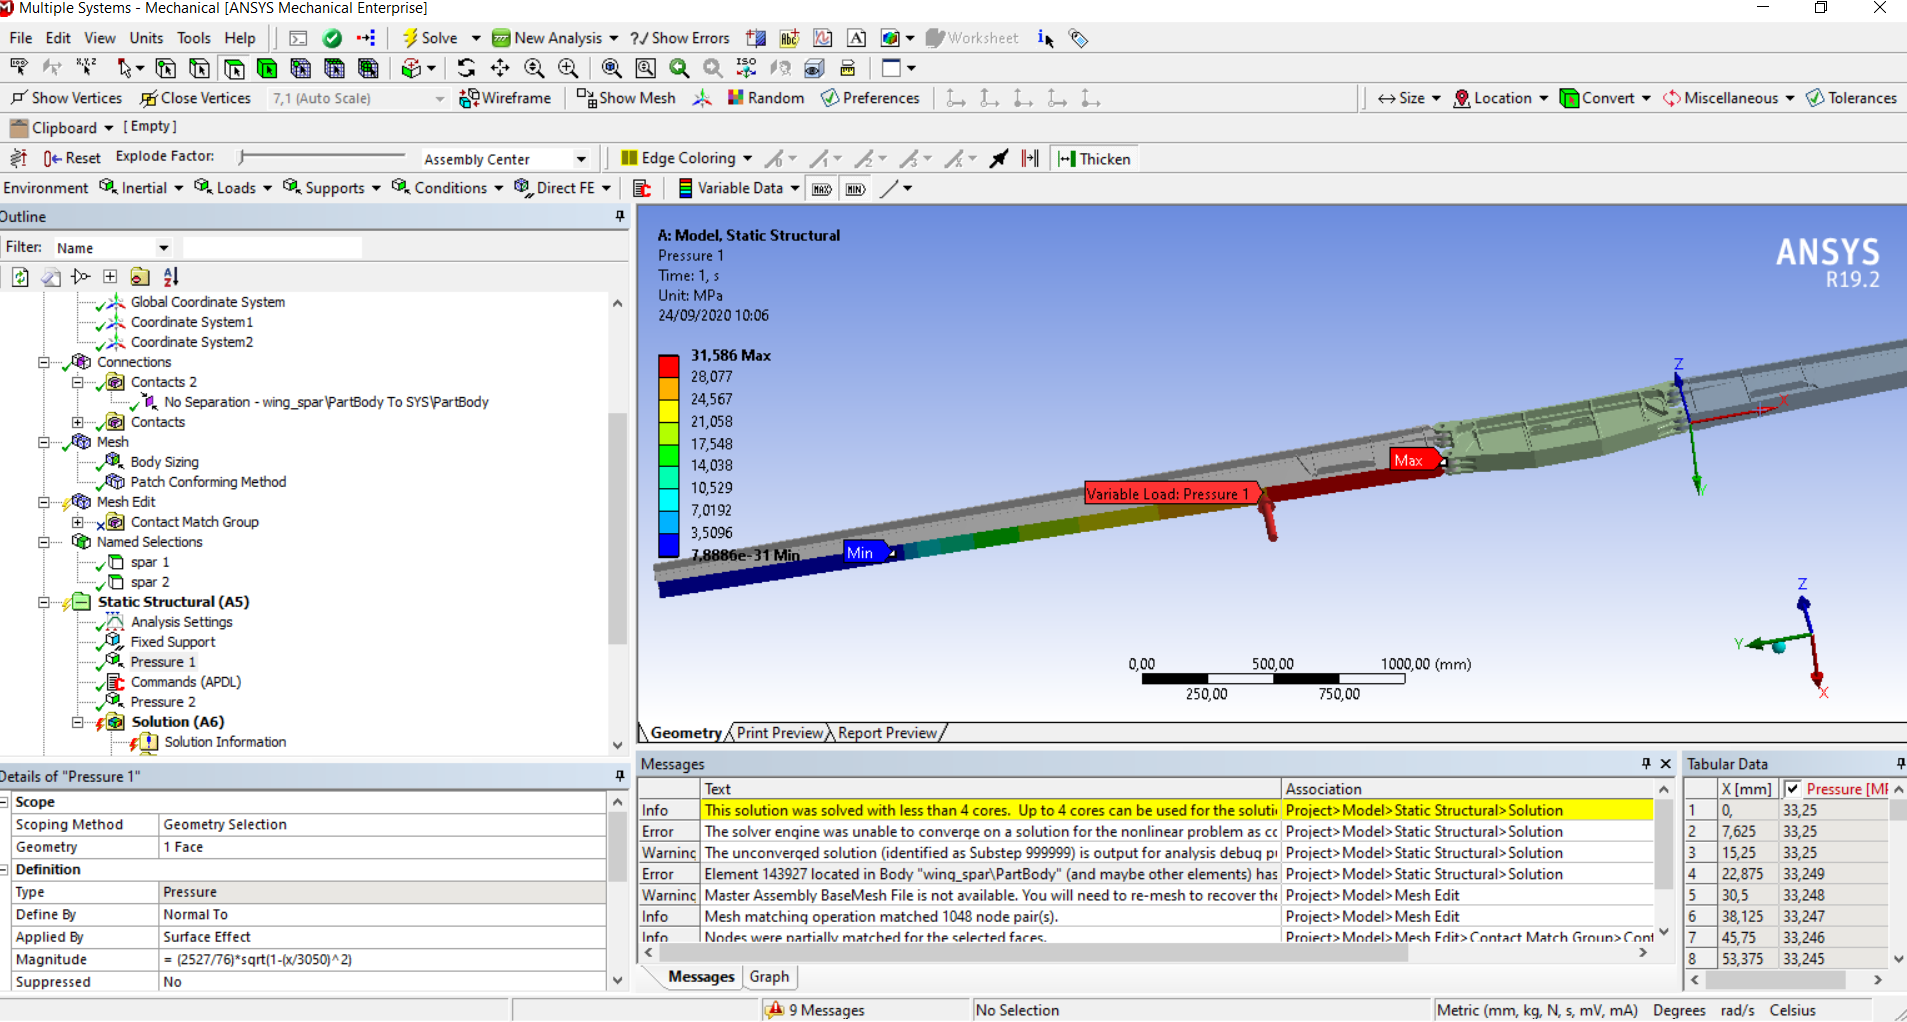Click the Rotate view tool icon
Screen dimensions: 1907x1022
[466, 68]
